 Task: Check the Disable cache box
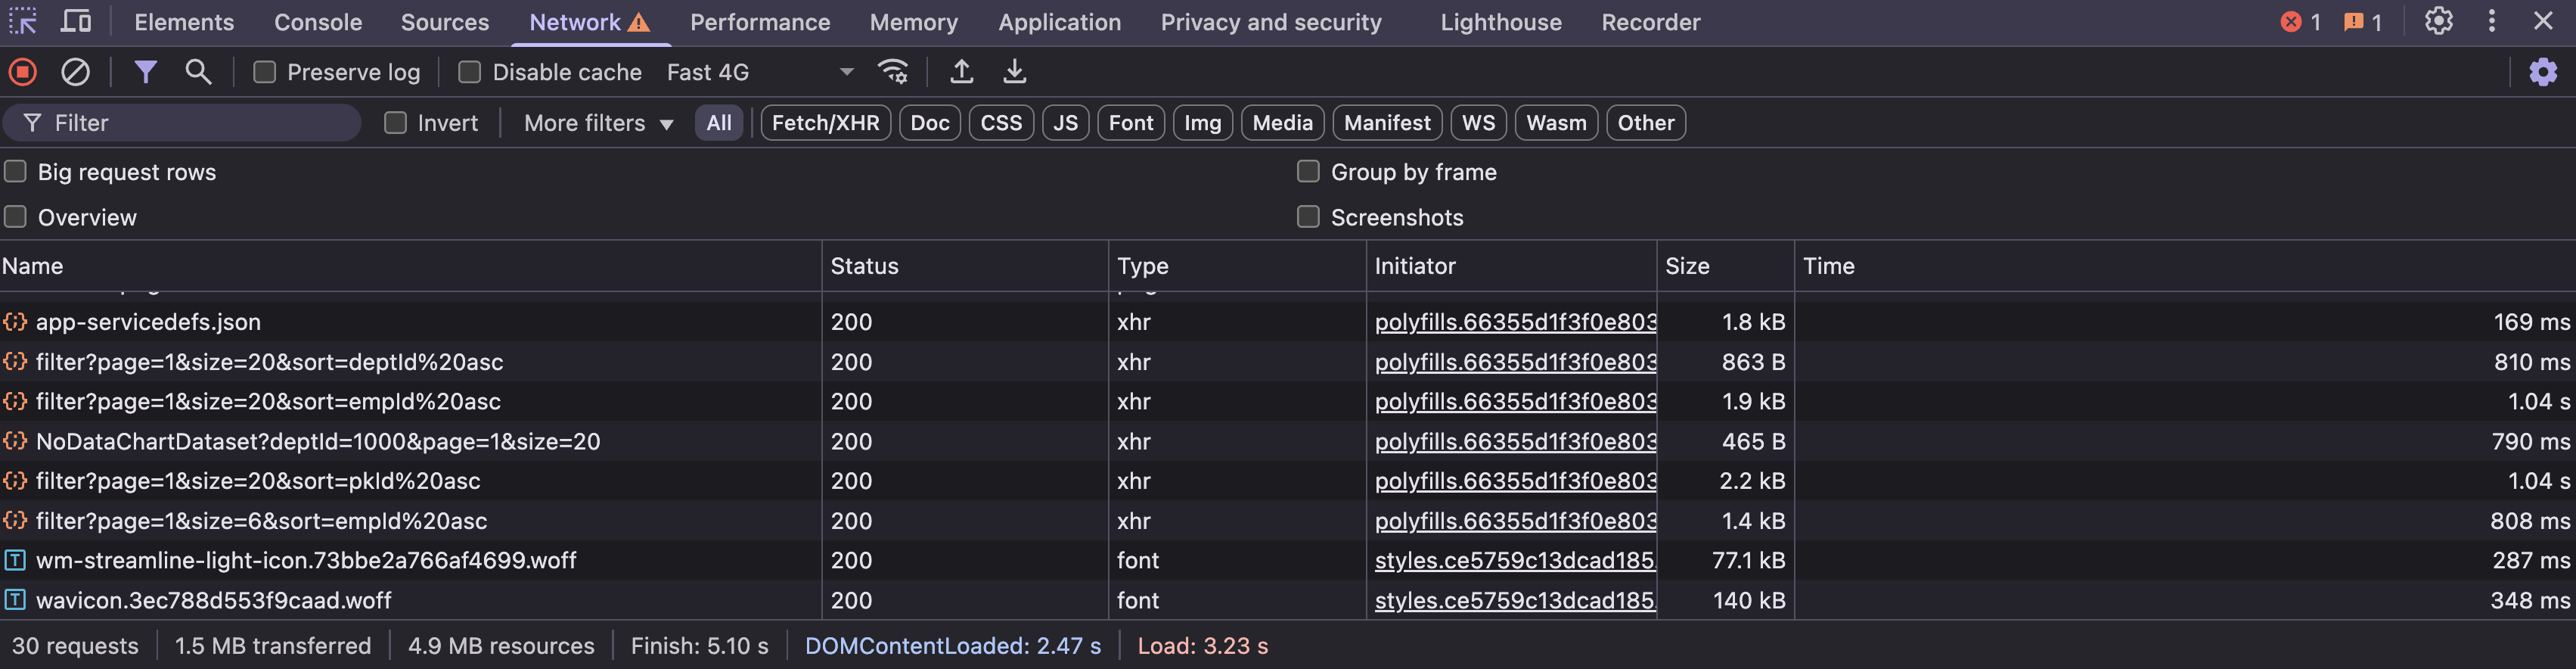469,72
